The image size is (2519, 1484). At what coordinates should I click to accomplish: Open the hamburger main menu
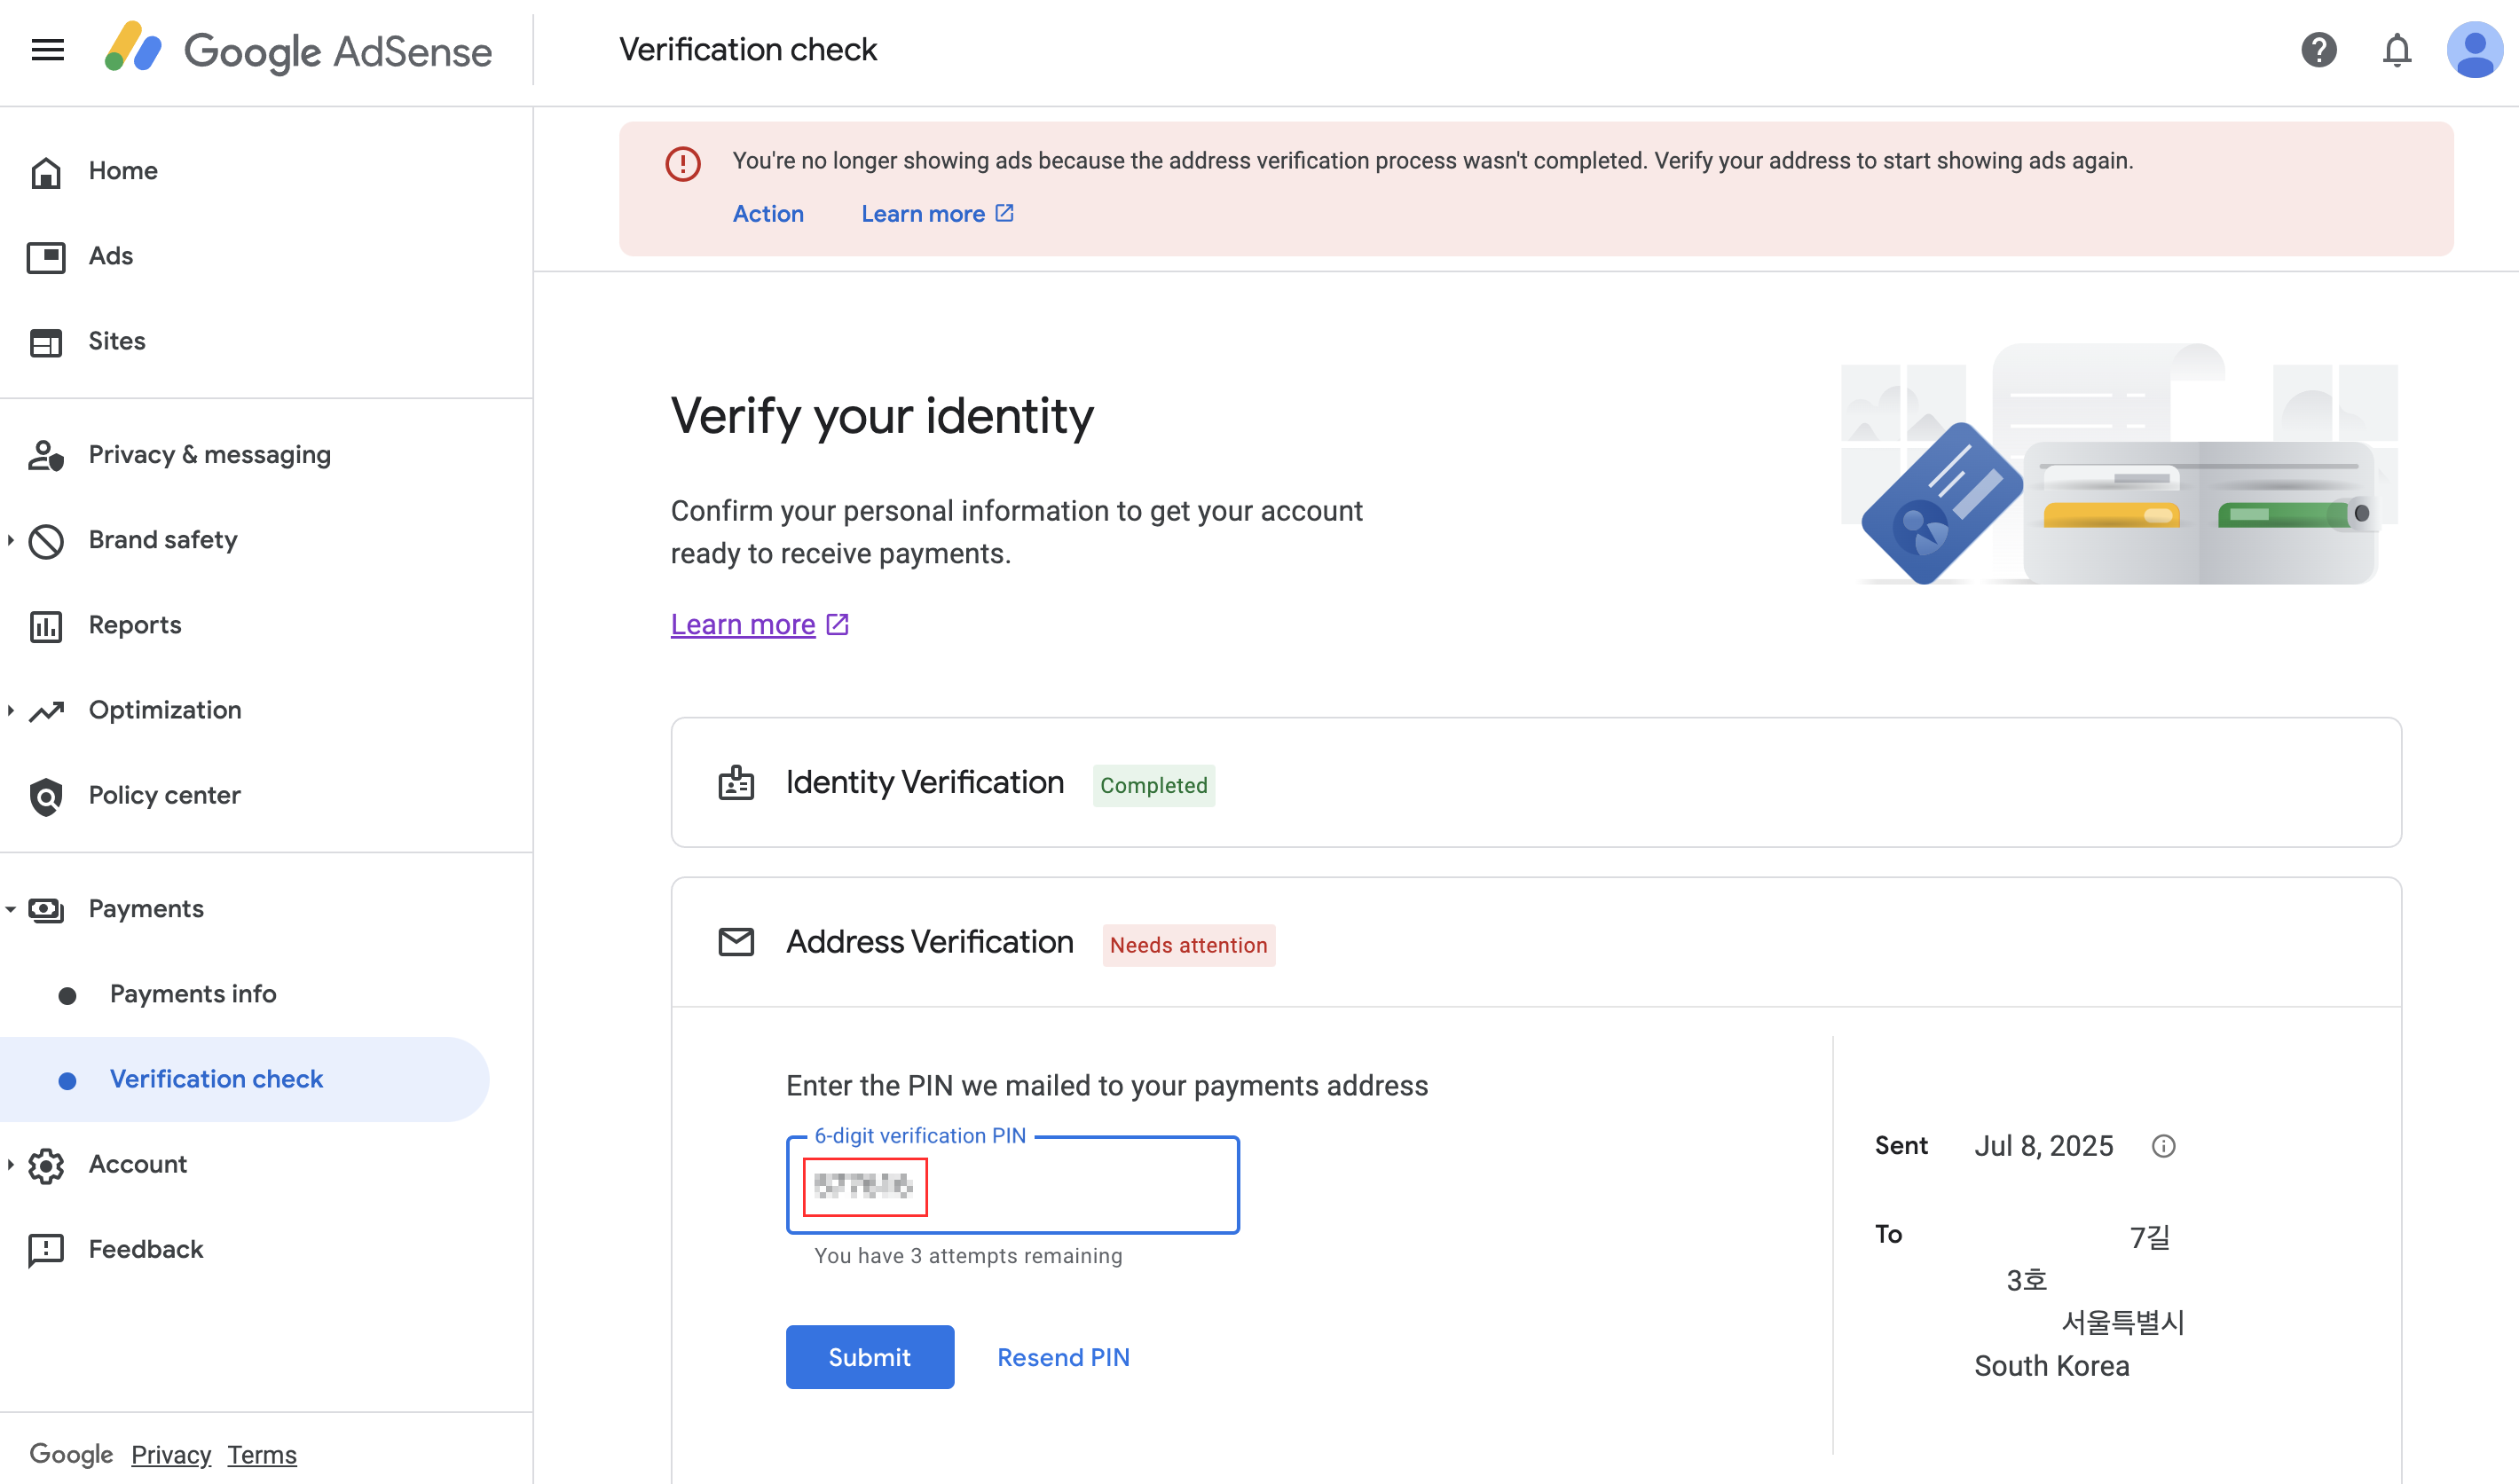pyautogui.click(x=48, y=50)
